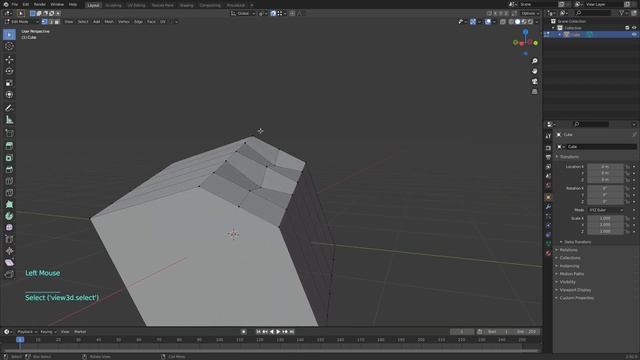Hide Cube using outliner eye icon
The image size is (640, 360).
pos(634,35)
